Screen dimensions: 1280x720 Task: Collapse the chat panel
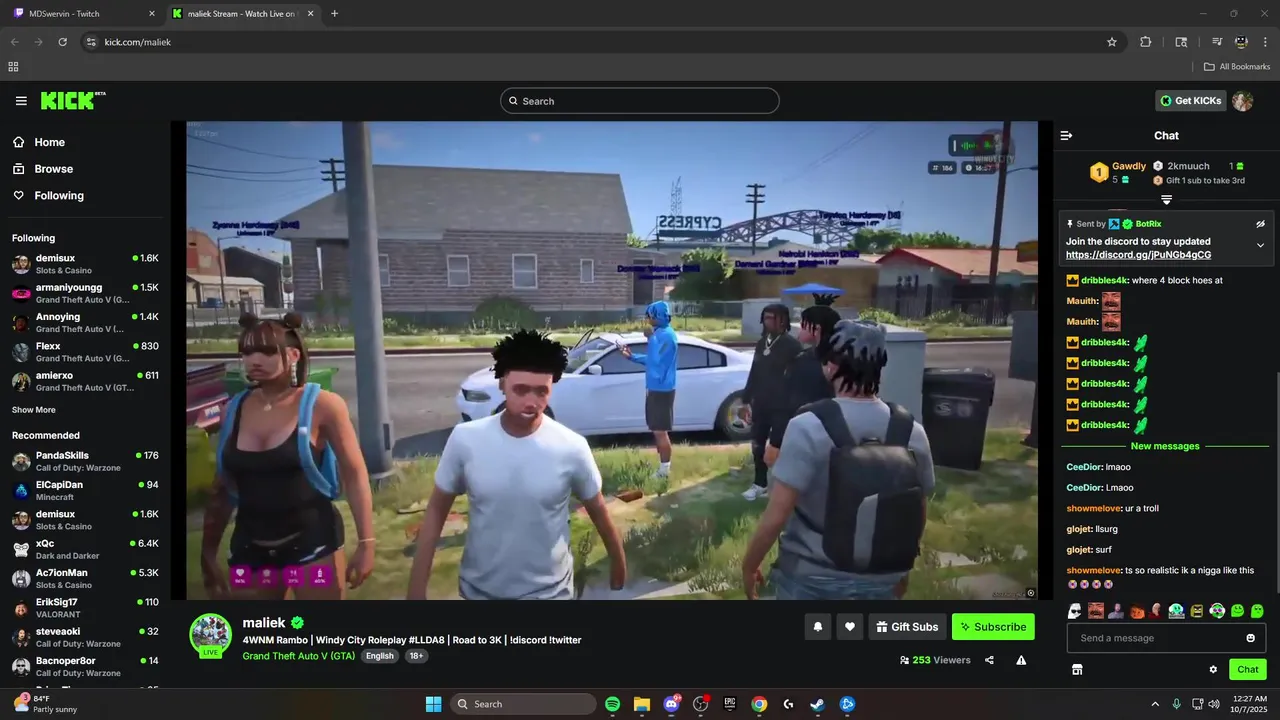pos(1066,135)
